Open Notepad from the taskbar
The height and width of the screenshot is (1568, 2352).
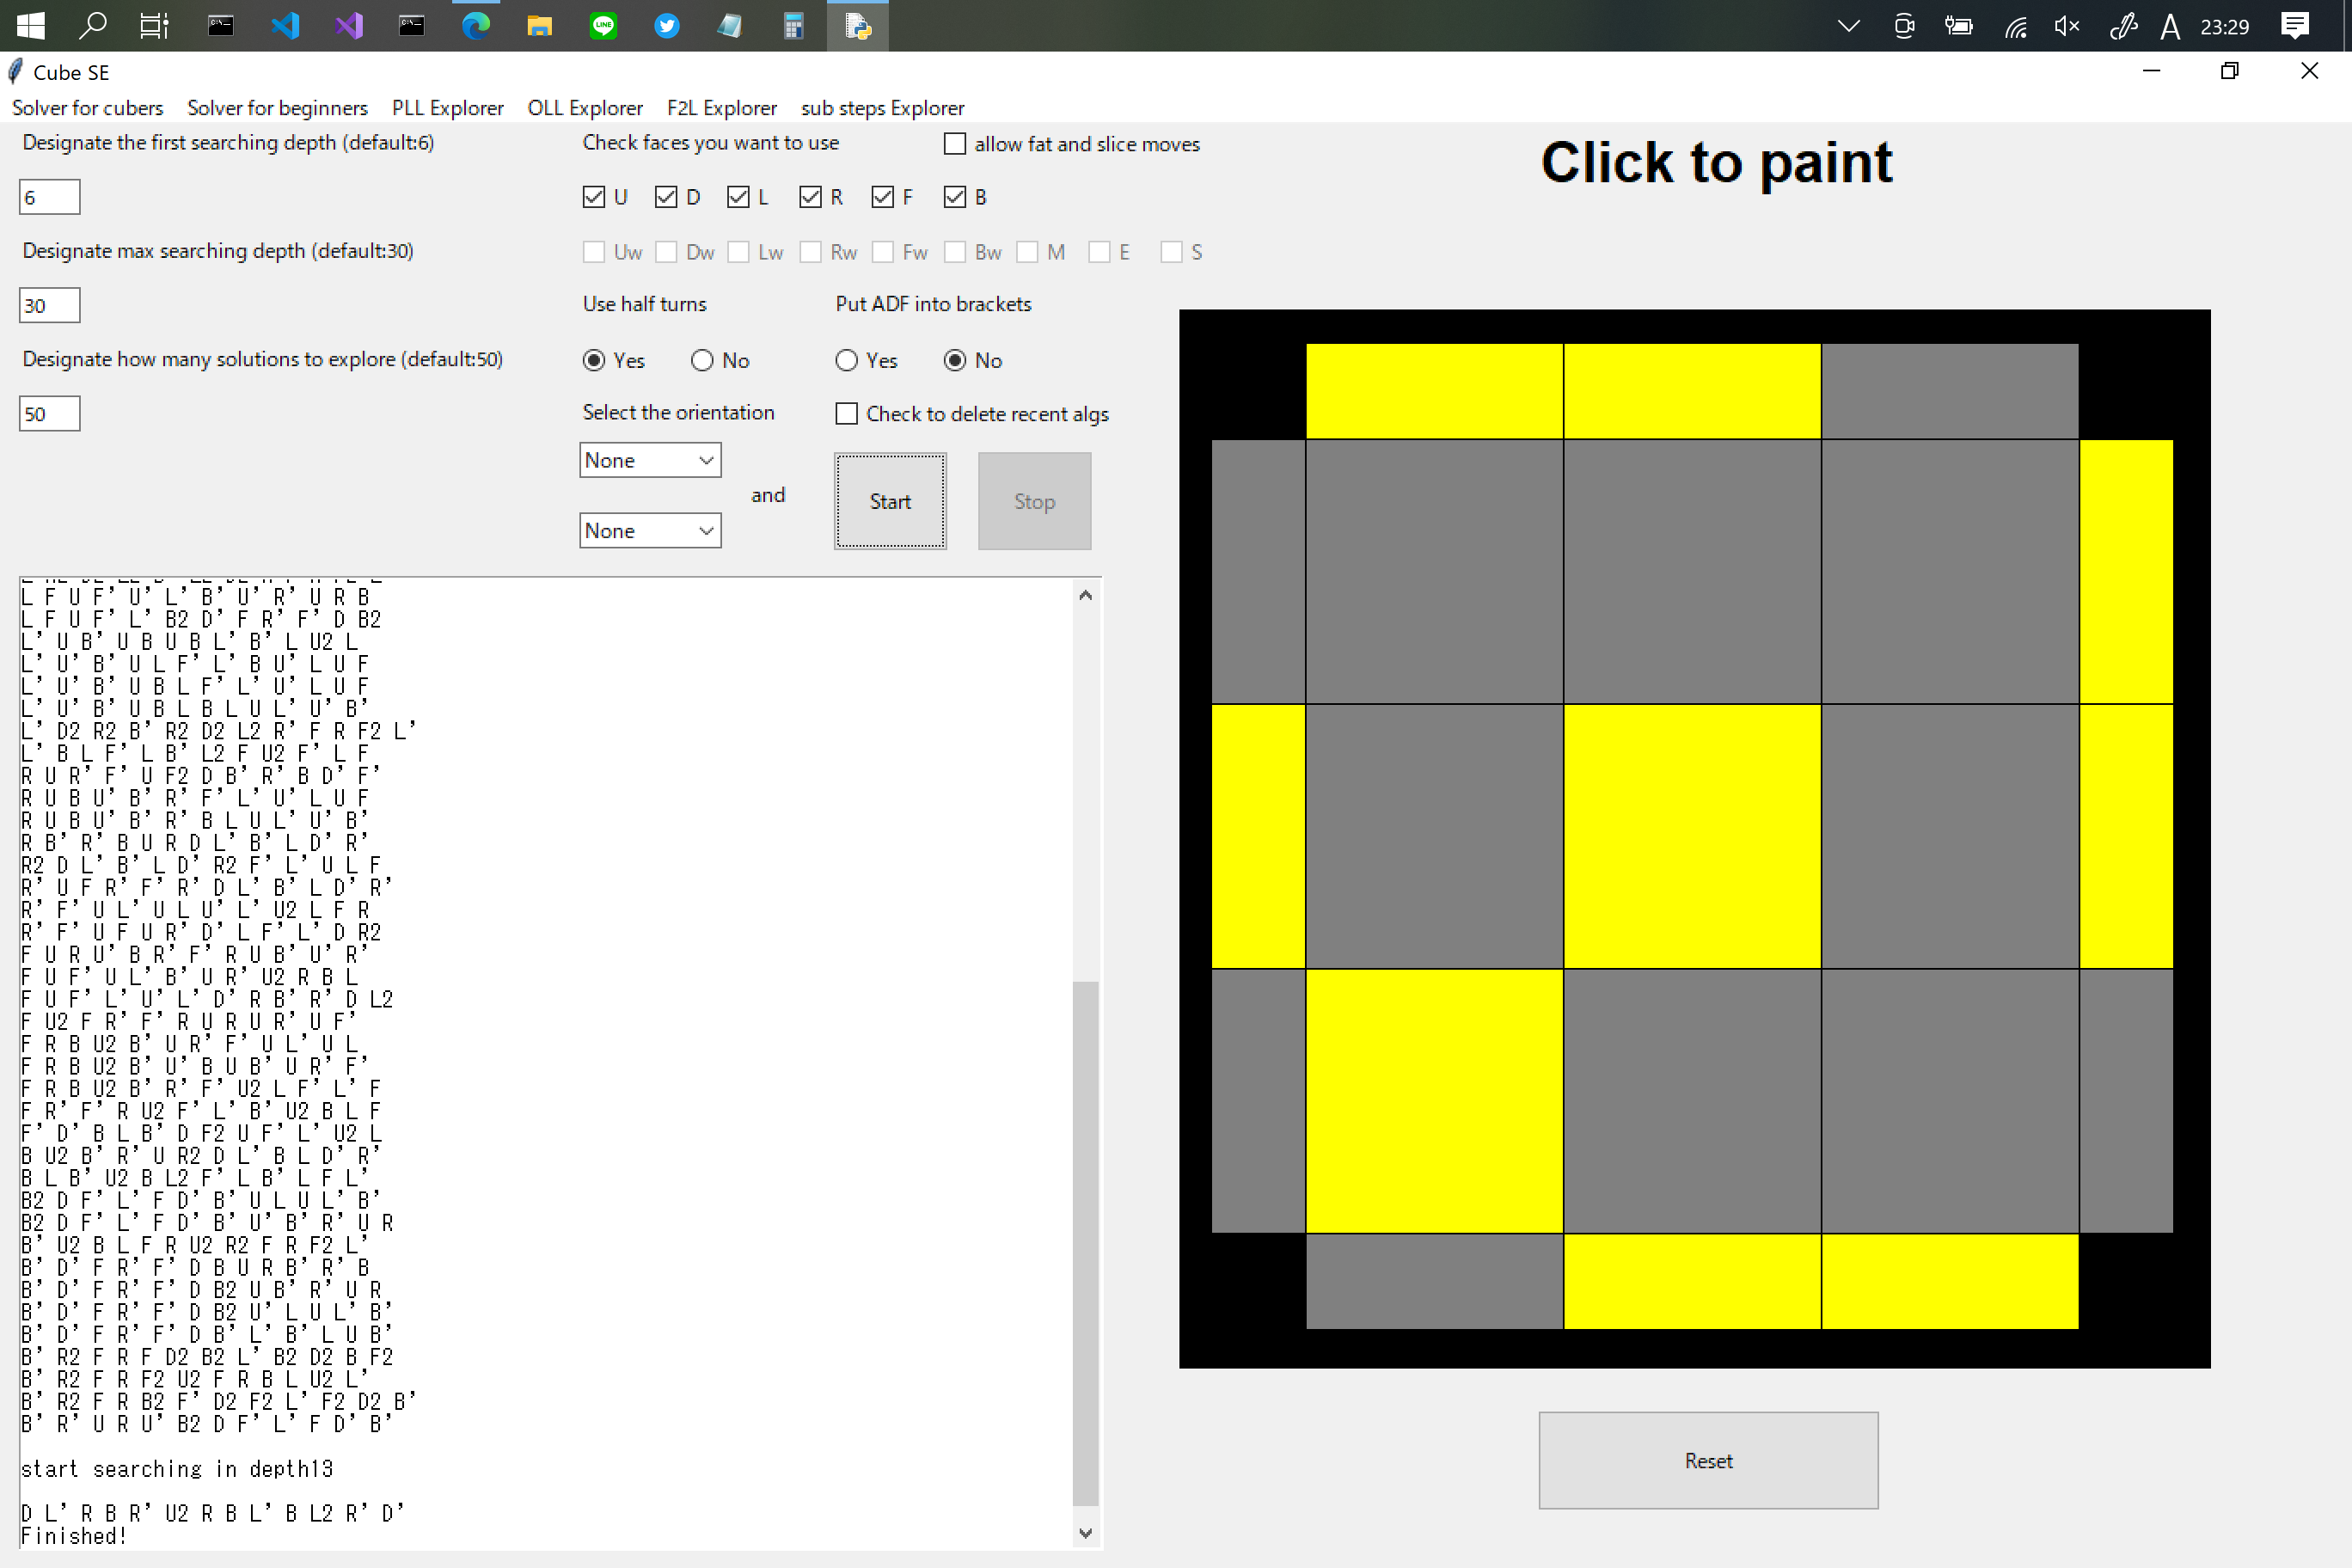(730, 26)
